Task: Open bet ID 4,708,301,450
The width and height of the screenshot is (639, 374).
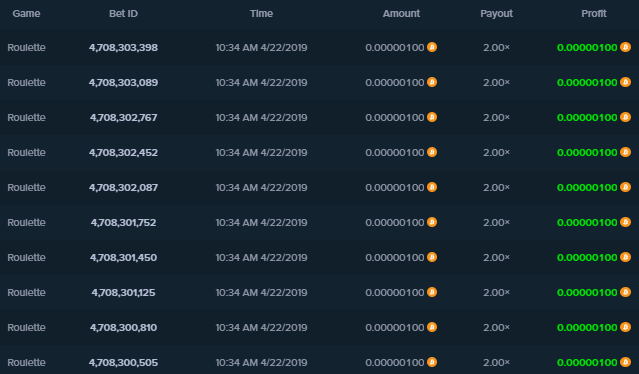Action: tap(123, 258)
